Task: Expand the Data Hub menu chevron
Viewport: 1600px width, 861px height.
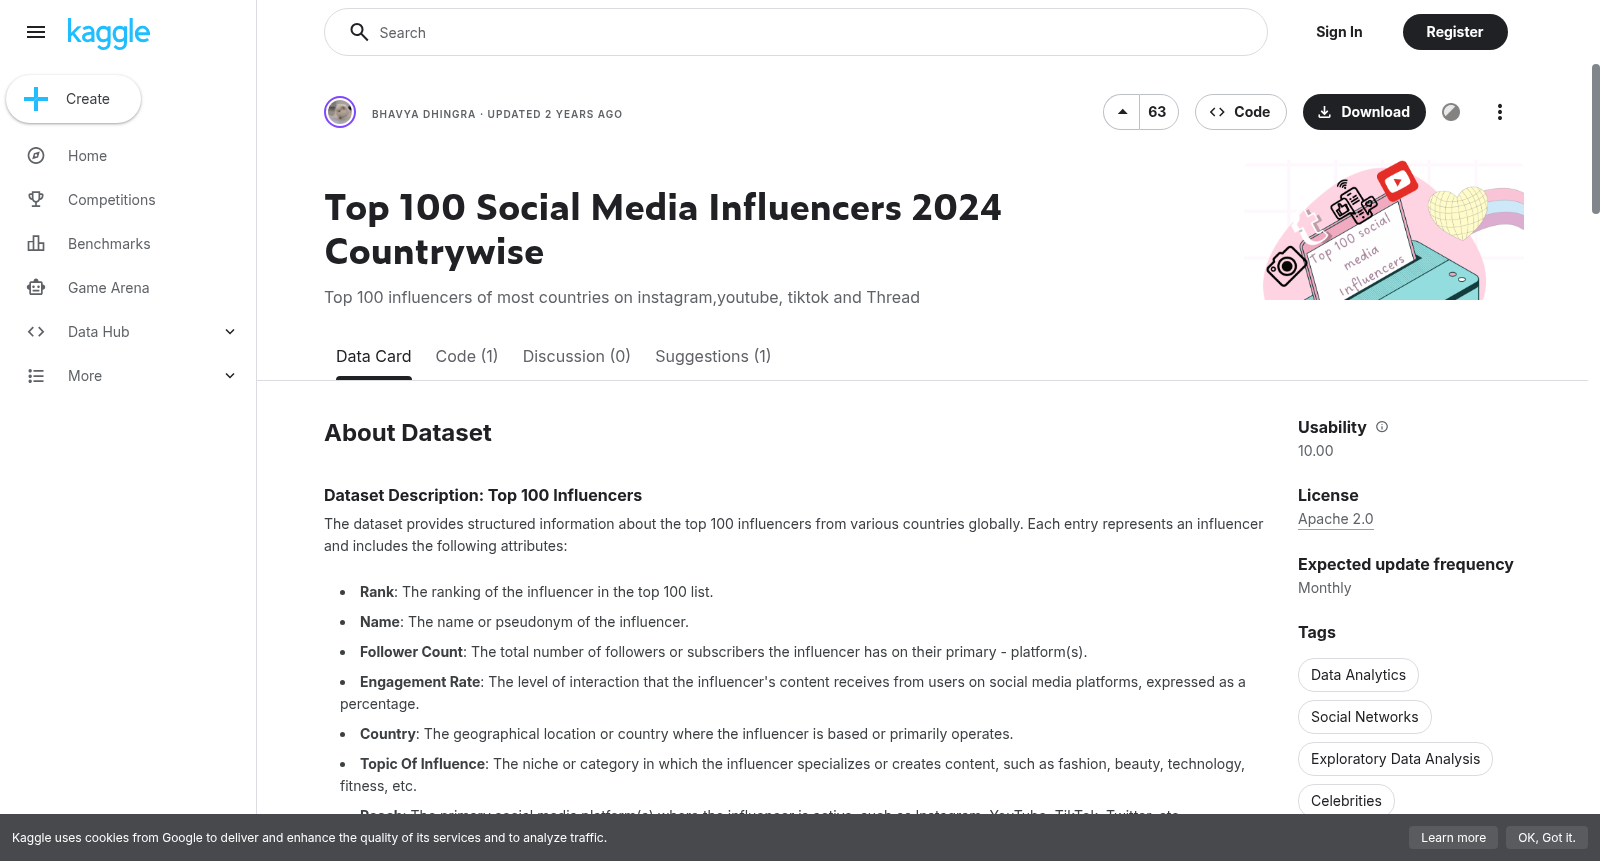Action: pos(230,332)
